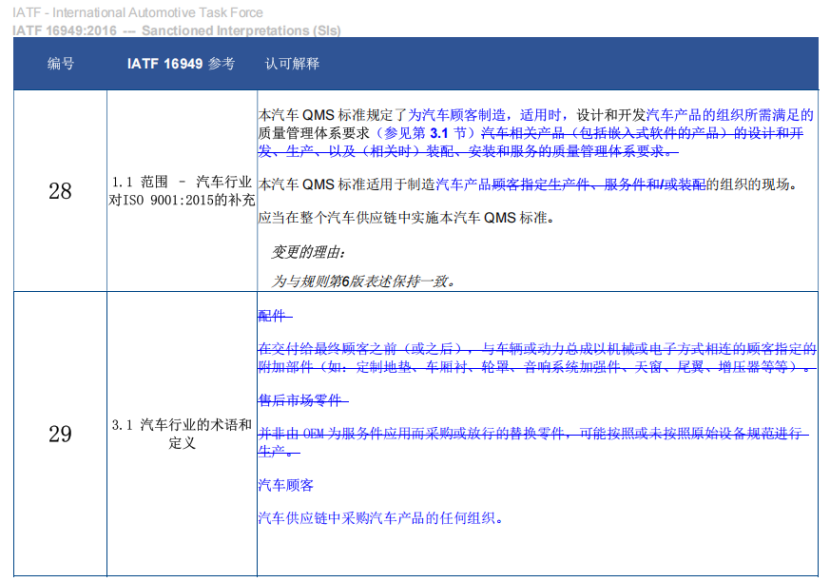Viewport: 831px width, 582px height.
Task: Click the '3.1 汽车行业的术语和定义' reference cell
Action: click(182, 434)
